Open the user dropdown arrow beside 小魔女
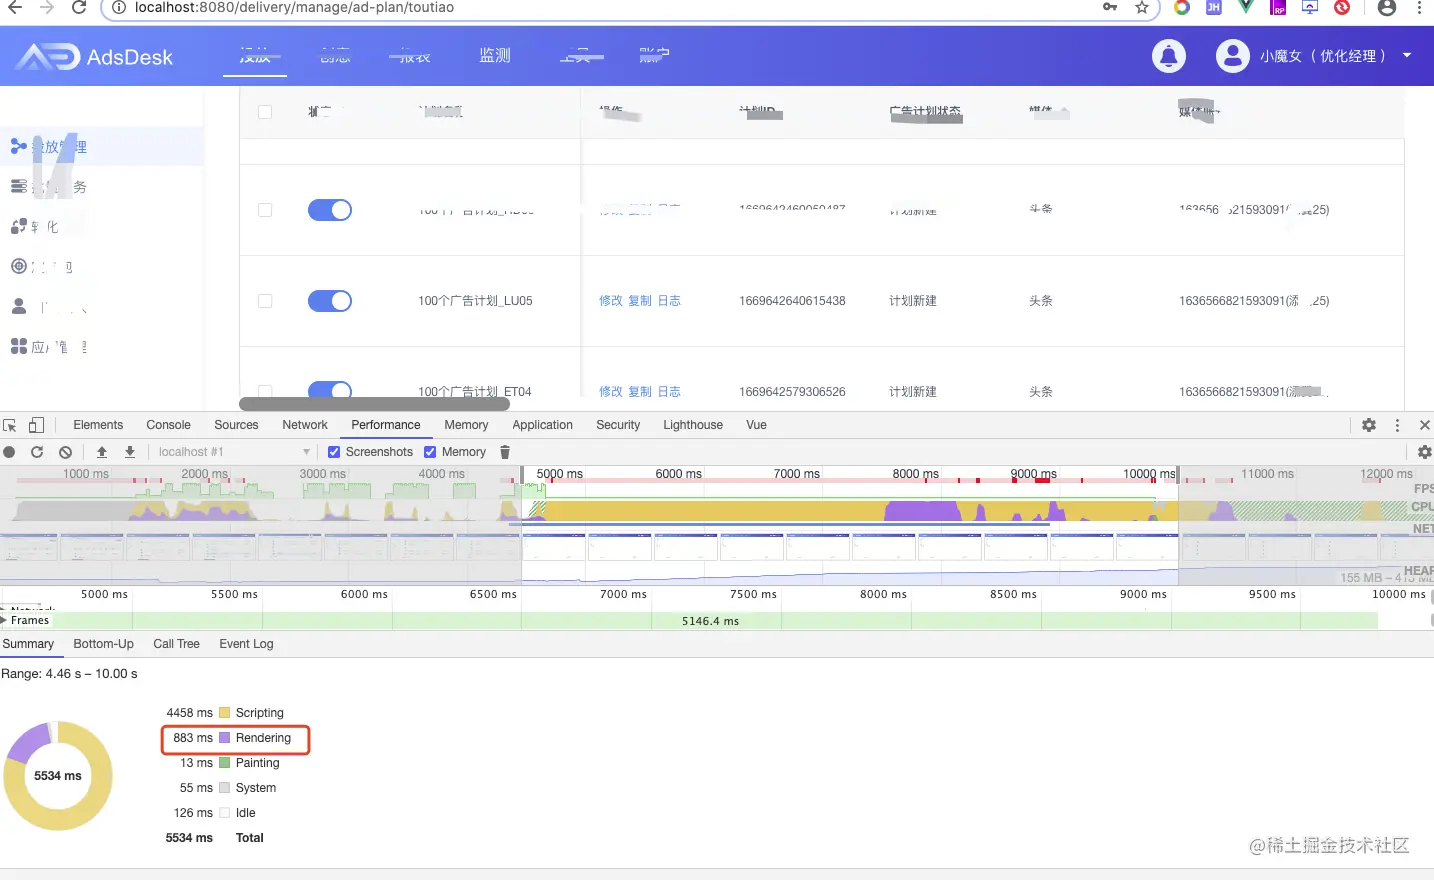1434x880 pixels. (1407, 56)
